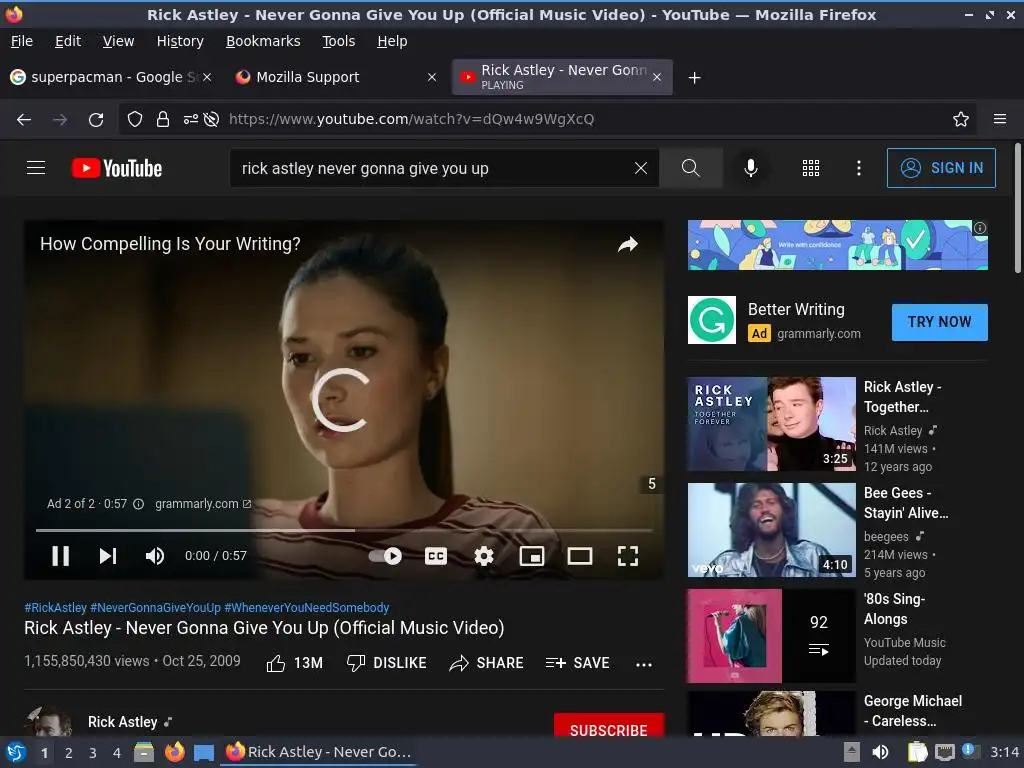Open the View menu
The image size is (1024, 768).
[x=118, y=41]
